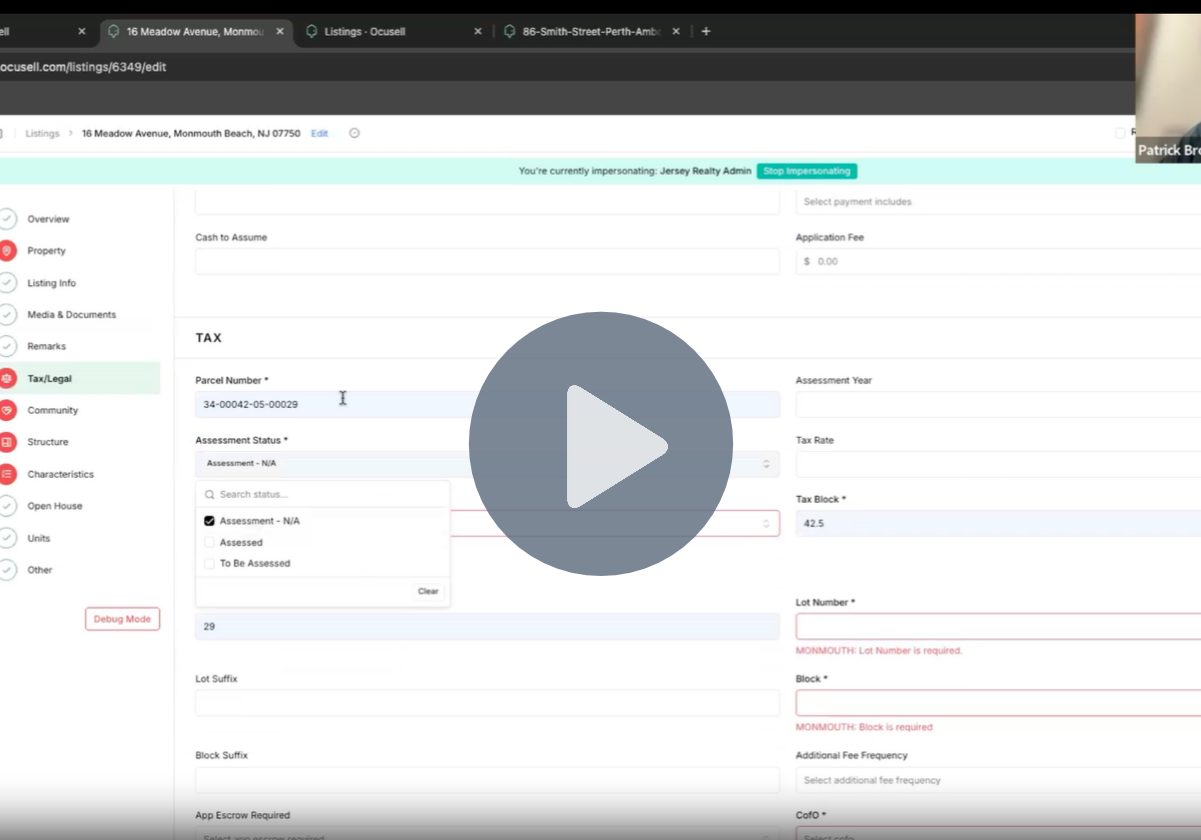The height and width of the screenshot is (840, 1201).
Task: Open the Additional Fee Frequency dropdown
Action: (x=998, y=780)
